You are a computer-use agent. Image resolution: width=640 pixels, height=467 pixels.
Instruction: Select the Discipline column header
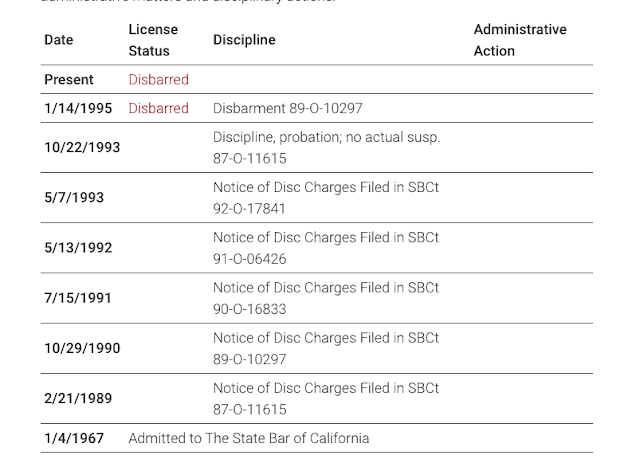(x=244, y=40)
